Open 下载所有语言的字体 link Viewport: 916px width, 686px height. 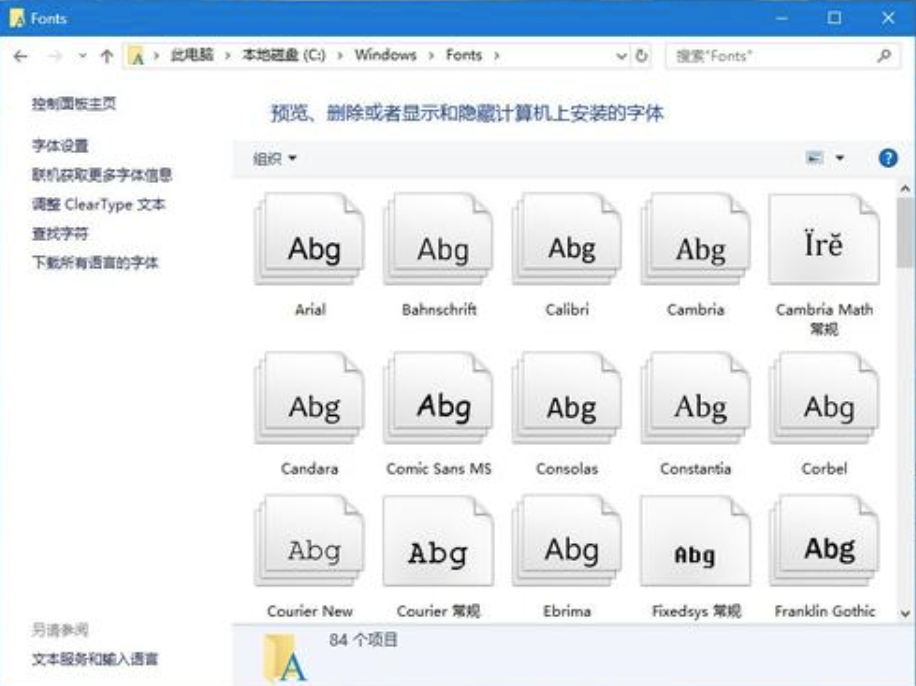tap(95, 262)
